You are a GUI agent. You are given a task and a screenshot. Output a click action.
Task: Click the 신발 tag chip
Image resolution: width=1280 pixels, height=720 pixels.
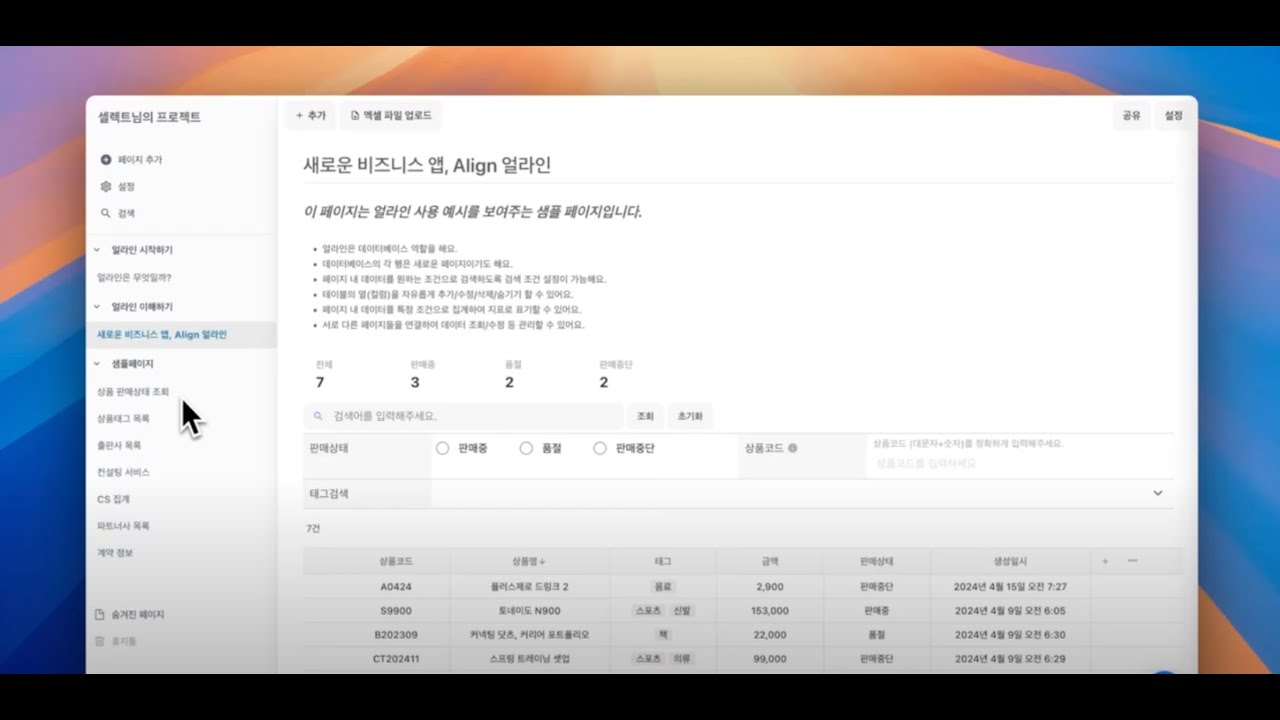(x=681, y=611)
